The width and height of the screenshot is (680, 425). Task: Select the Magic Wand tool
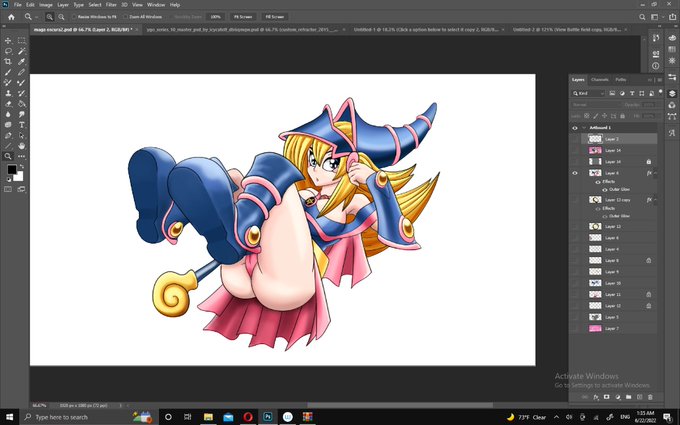click(x=21, y=51)
